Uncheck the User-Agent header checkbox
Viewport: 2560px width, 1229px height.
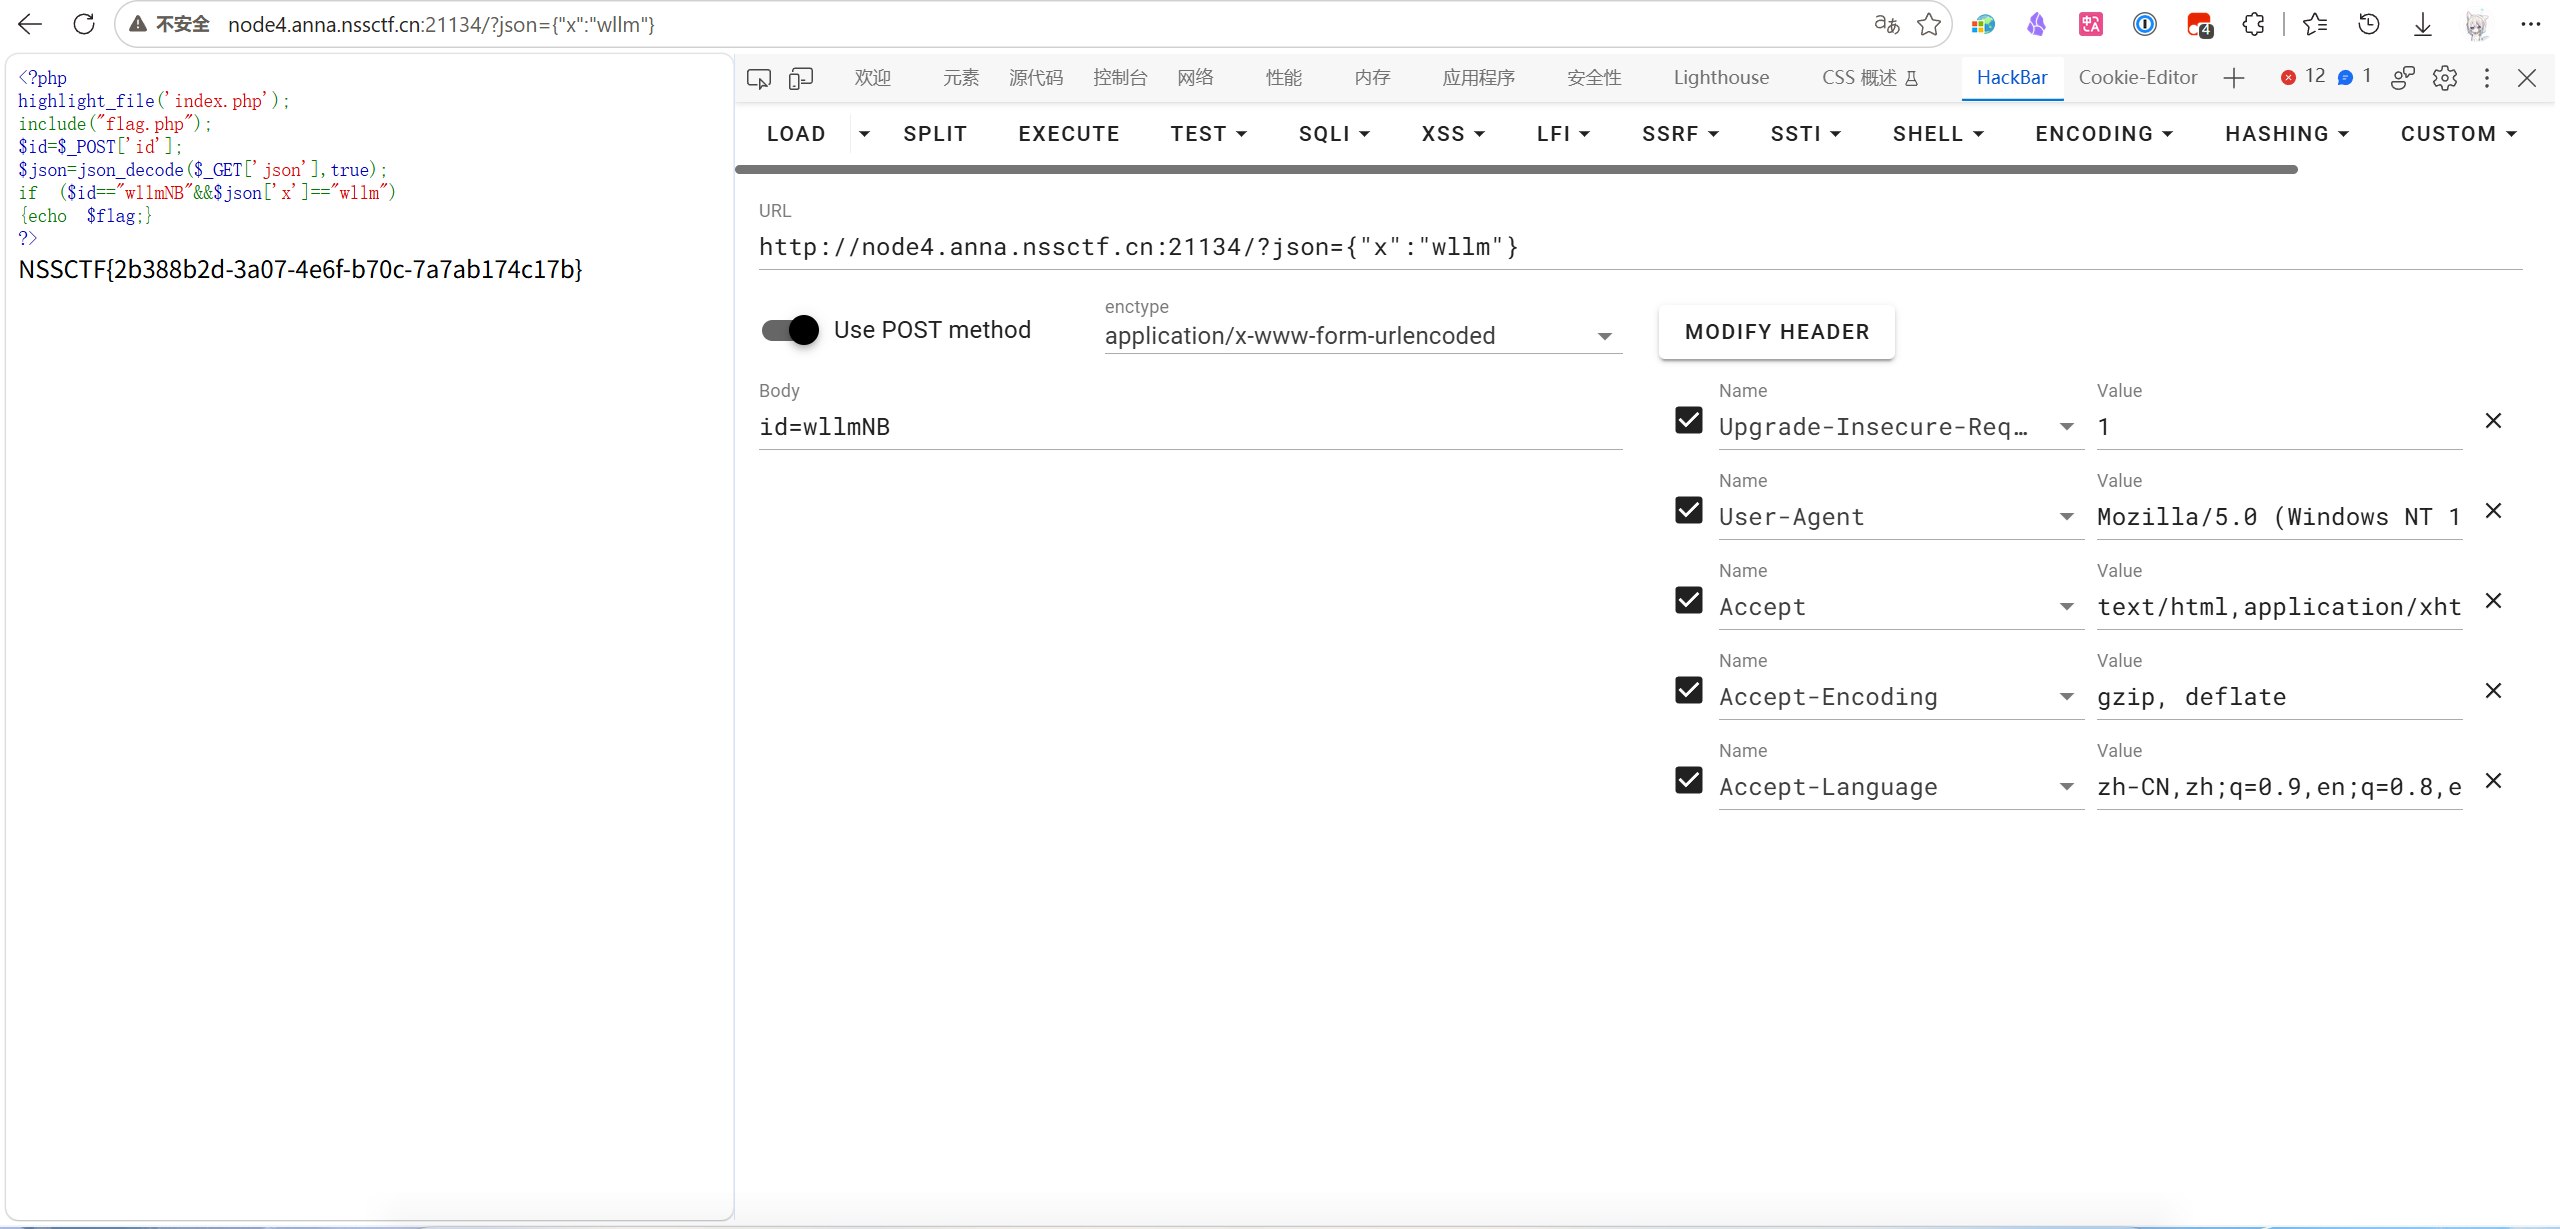[1689, 510]
